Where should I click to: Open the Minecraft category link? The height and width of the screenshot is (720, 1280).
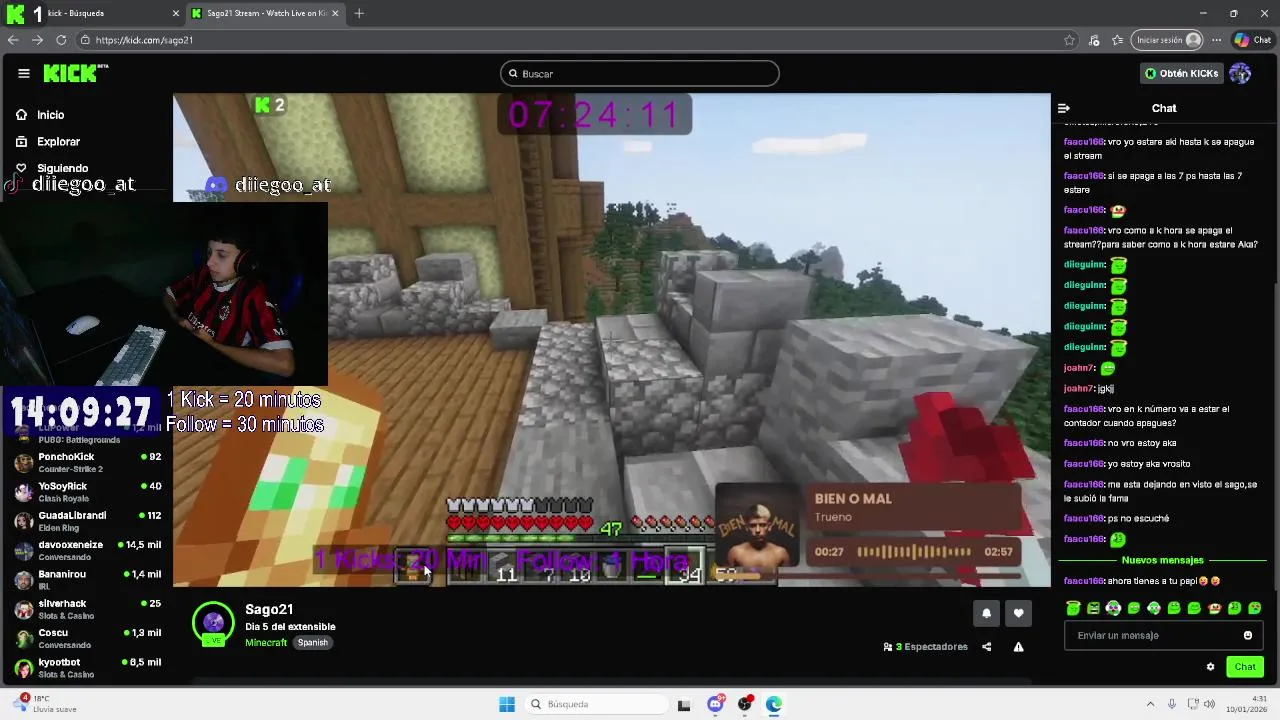266,642
